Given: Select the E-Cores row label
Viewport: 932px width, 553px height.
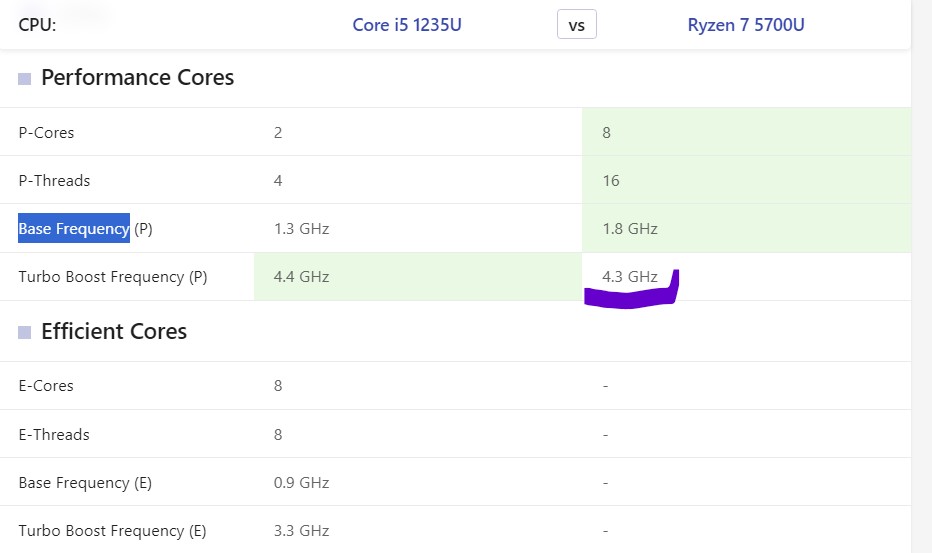Looking at the screenshot, I should [46, 386].
